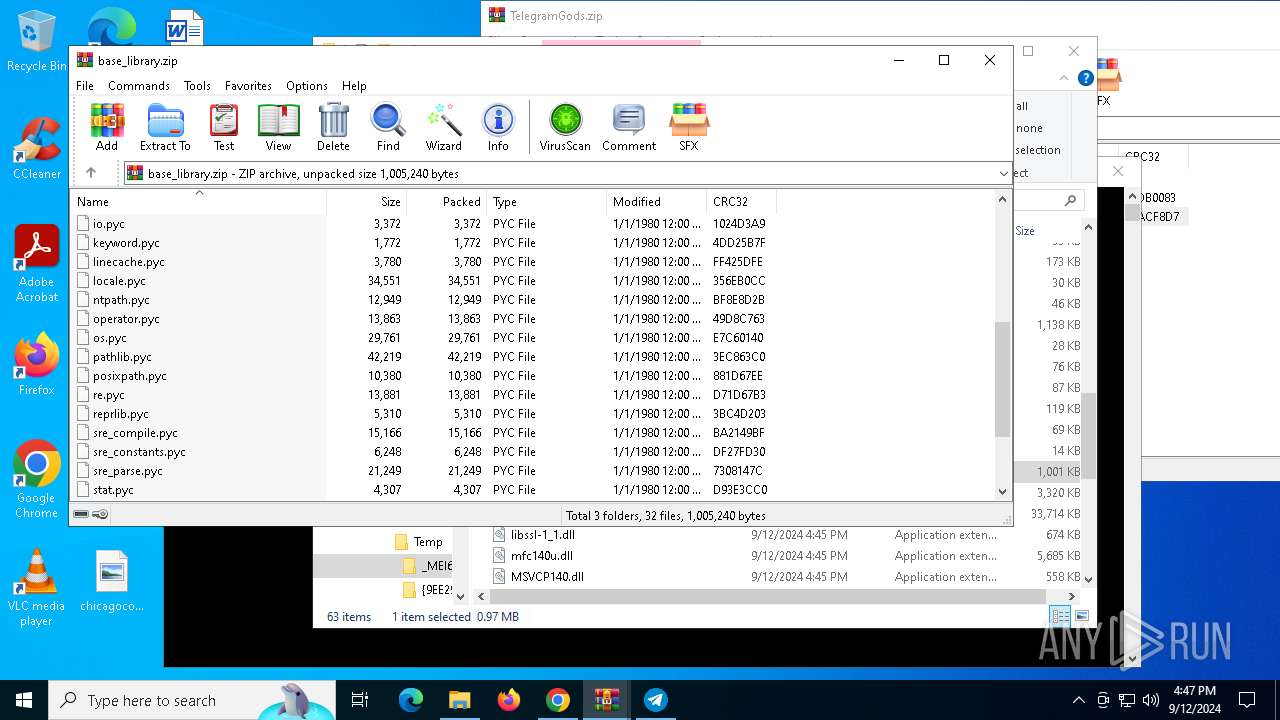This screenshot has height=720, width=1280.
Task: Click the Extract To toolbar icon
Action: (x=165, y=127)
